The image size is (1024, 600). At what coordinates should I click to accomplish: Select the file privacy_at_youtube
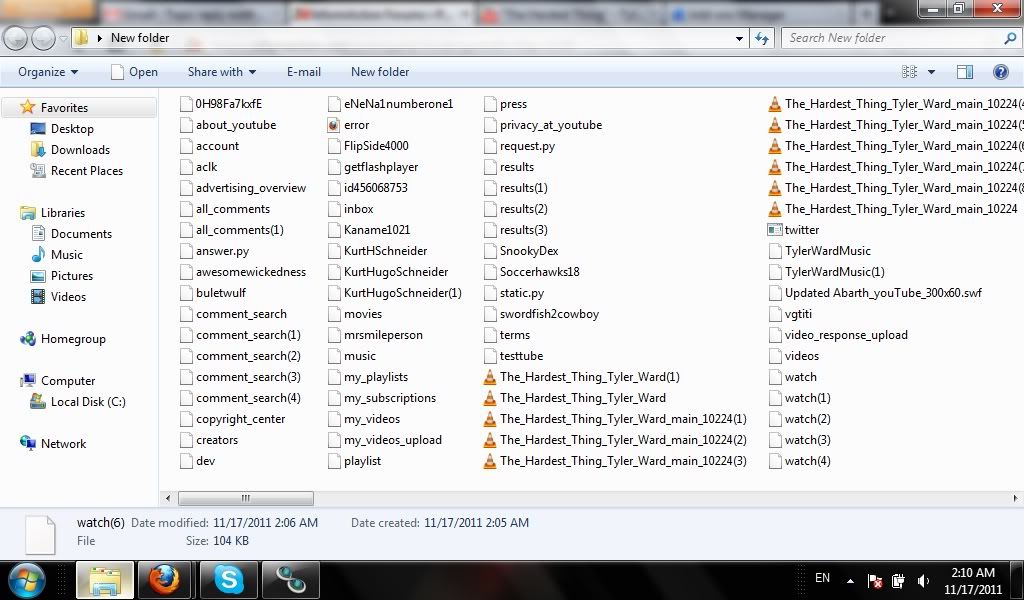543,125
